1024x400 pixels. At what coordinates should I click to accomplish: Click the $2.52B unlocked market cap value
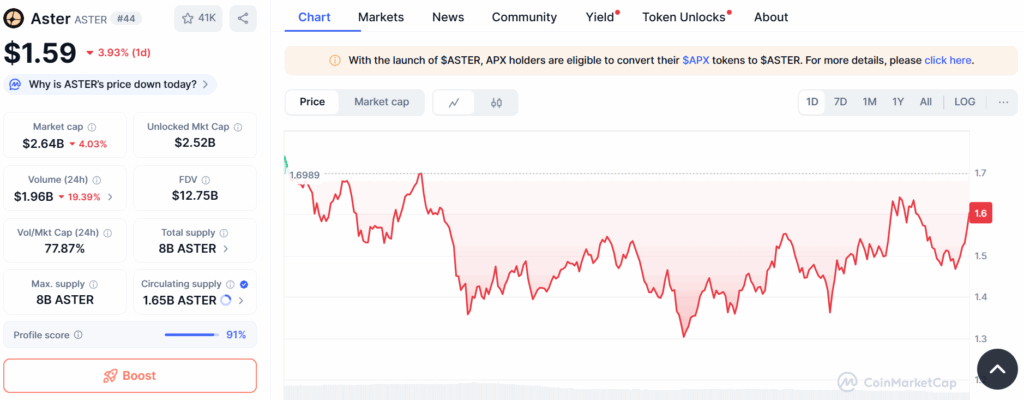click(195, 142)
